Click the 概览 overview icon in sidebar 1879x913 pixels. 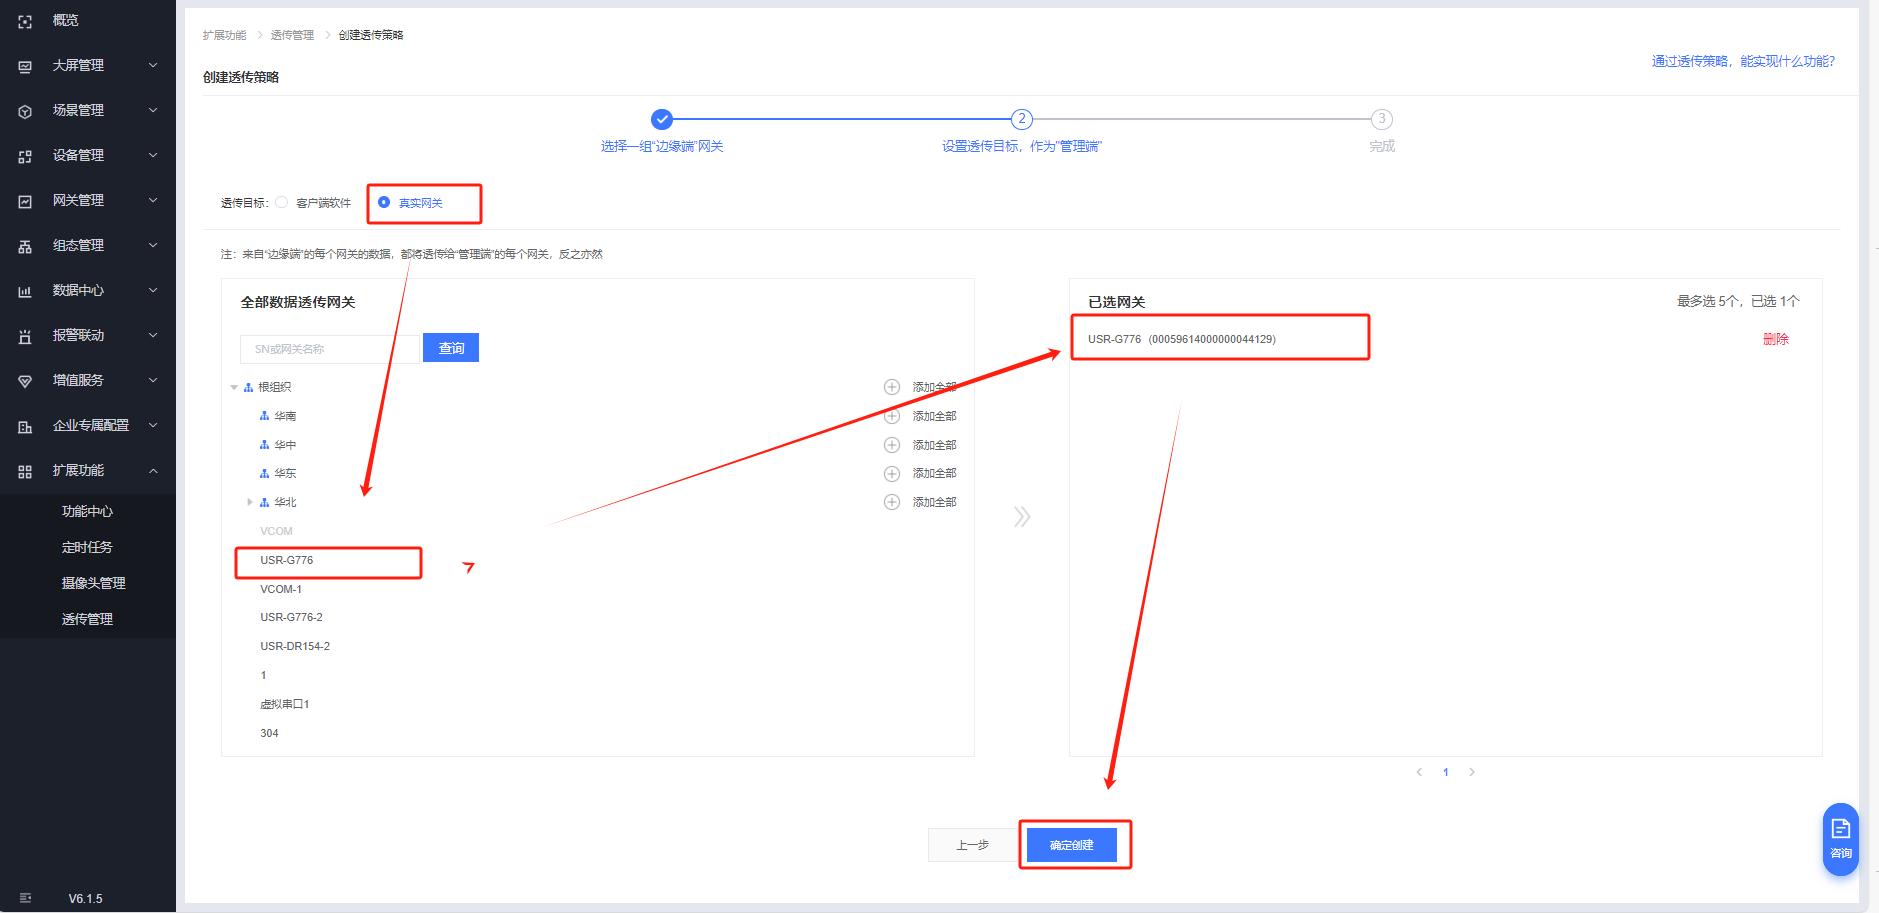pyautogui.click(x=25, y=21)
